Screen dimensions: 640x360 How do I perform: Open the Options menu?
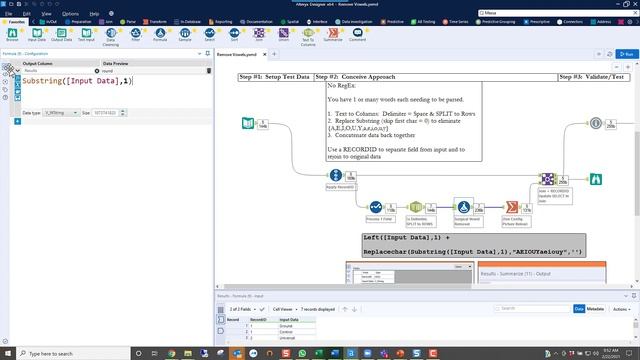coord(70,13)
